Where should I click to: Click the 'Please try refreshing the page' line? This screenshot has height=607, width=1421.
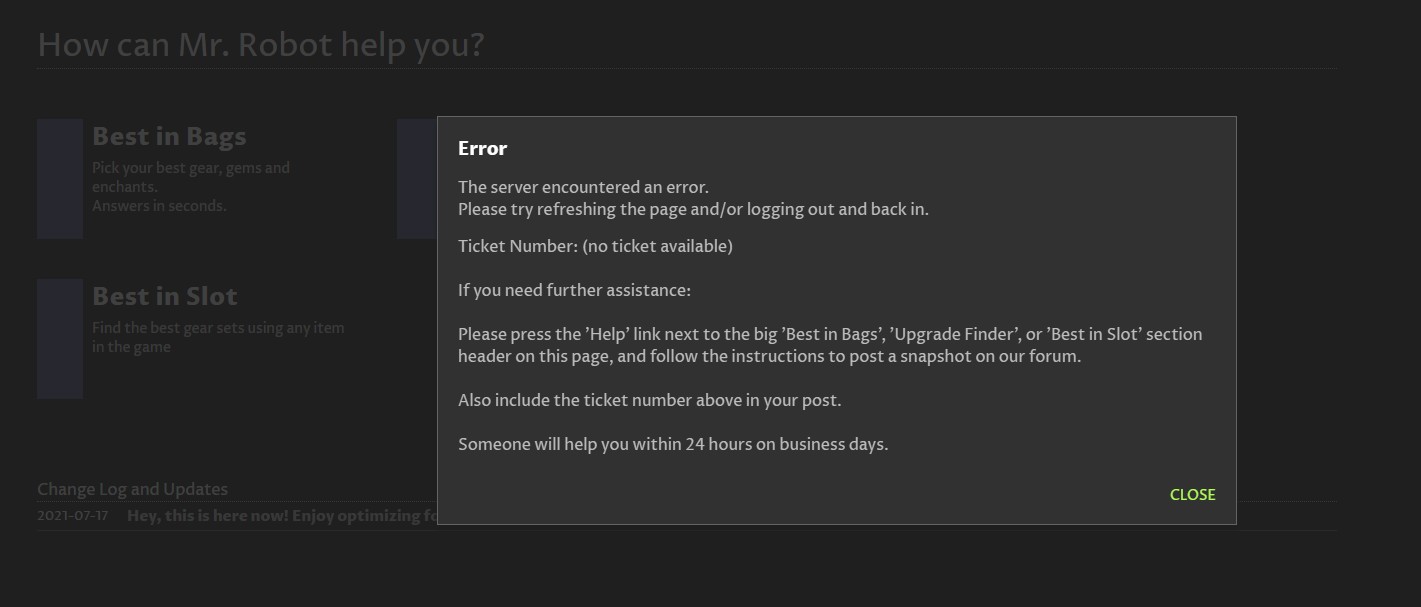pos(693,209)
